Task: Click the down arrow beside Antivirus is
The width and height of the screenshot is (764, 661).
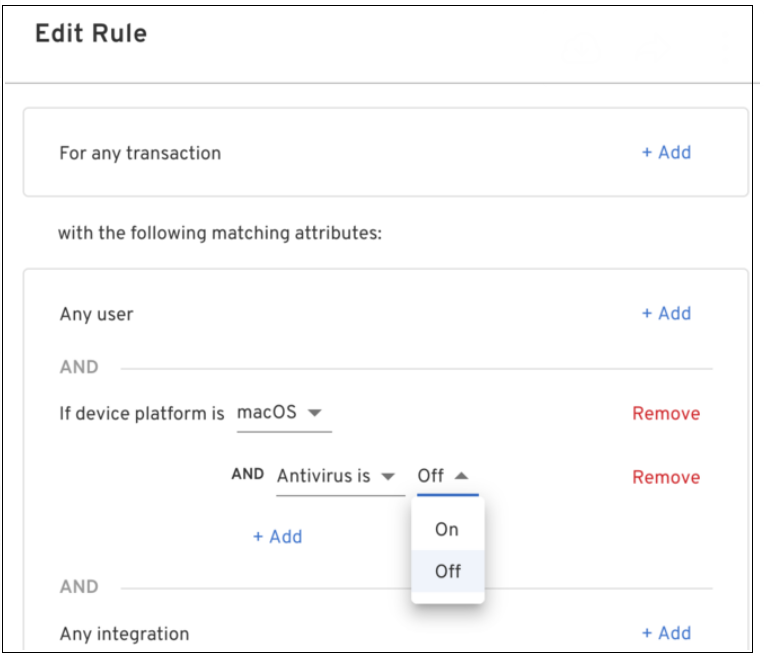Action: tap(389, 477)
